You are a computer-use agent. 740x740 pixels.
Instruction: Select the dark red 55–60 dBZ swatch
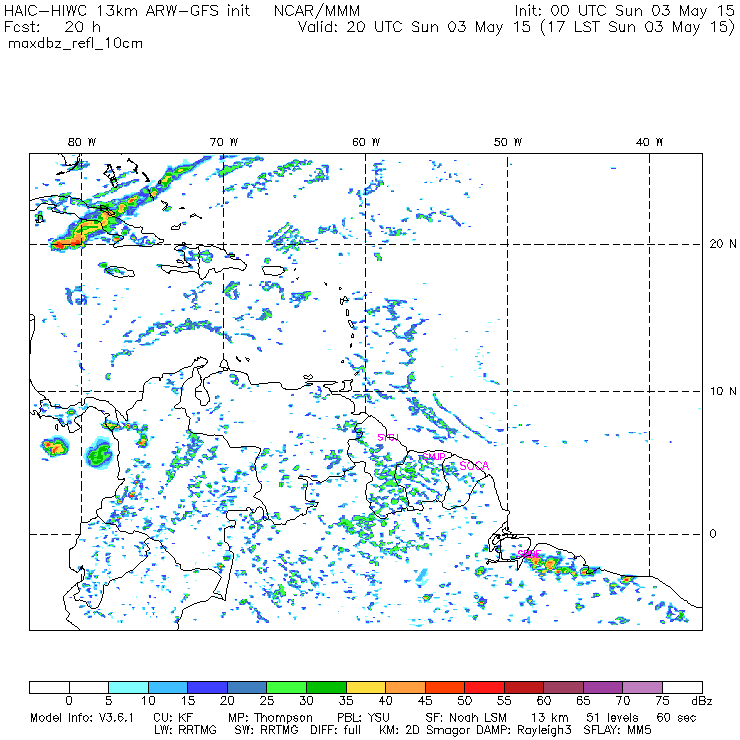tap(524, 687)
